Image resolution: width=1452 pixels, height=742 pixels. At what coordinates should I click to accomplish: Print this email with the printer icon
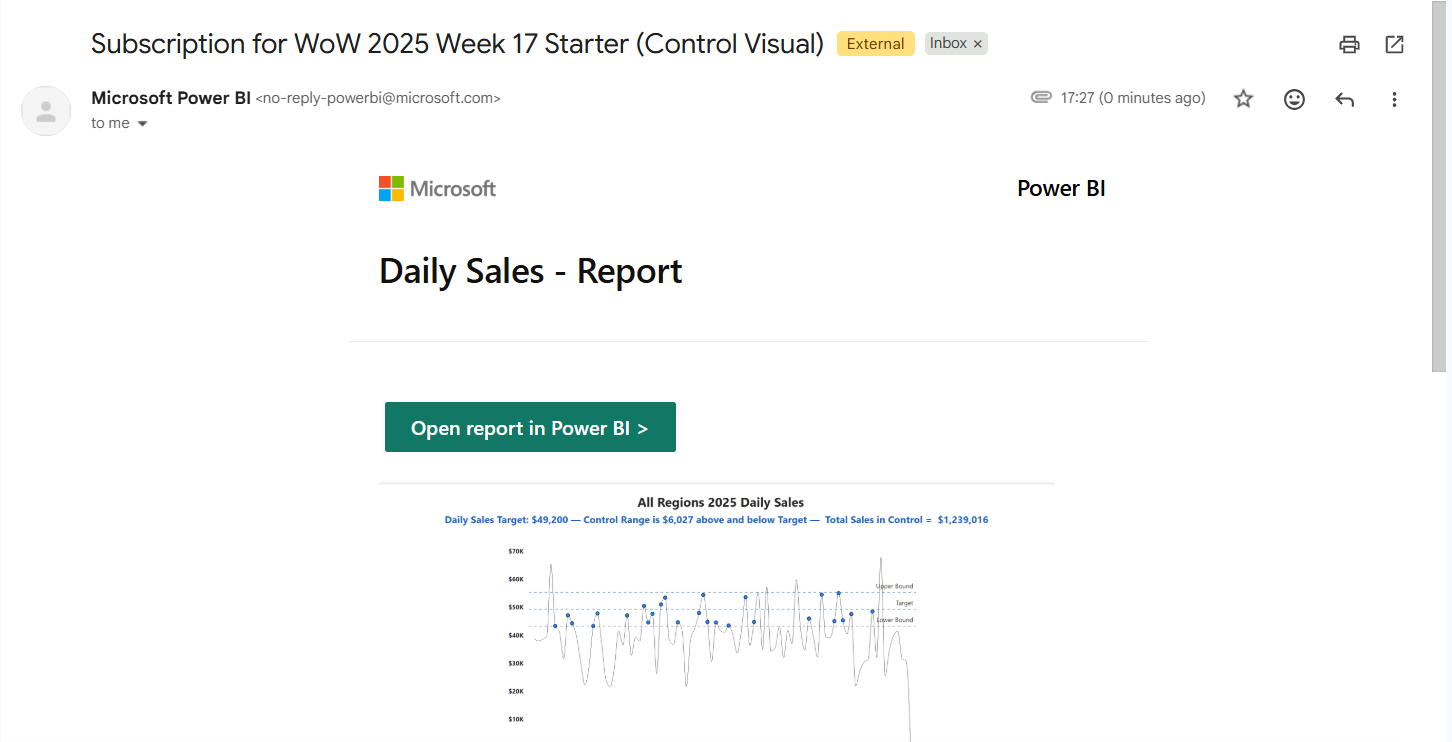1349,44
